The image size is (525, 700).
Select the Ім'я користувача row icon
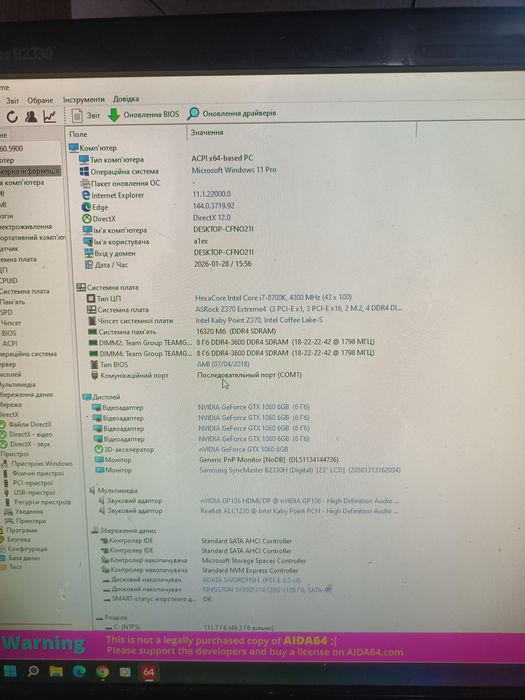pos(88,242)
